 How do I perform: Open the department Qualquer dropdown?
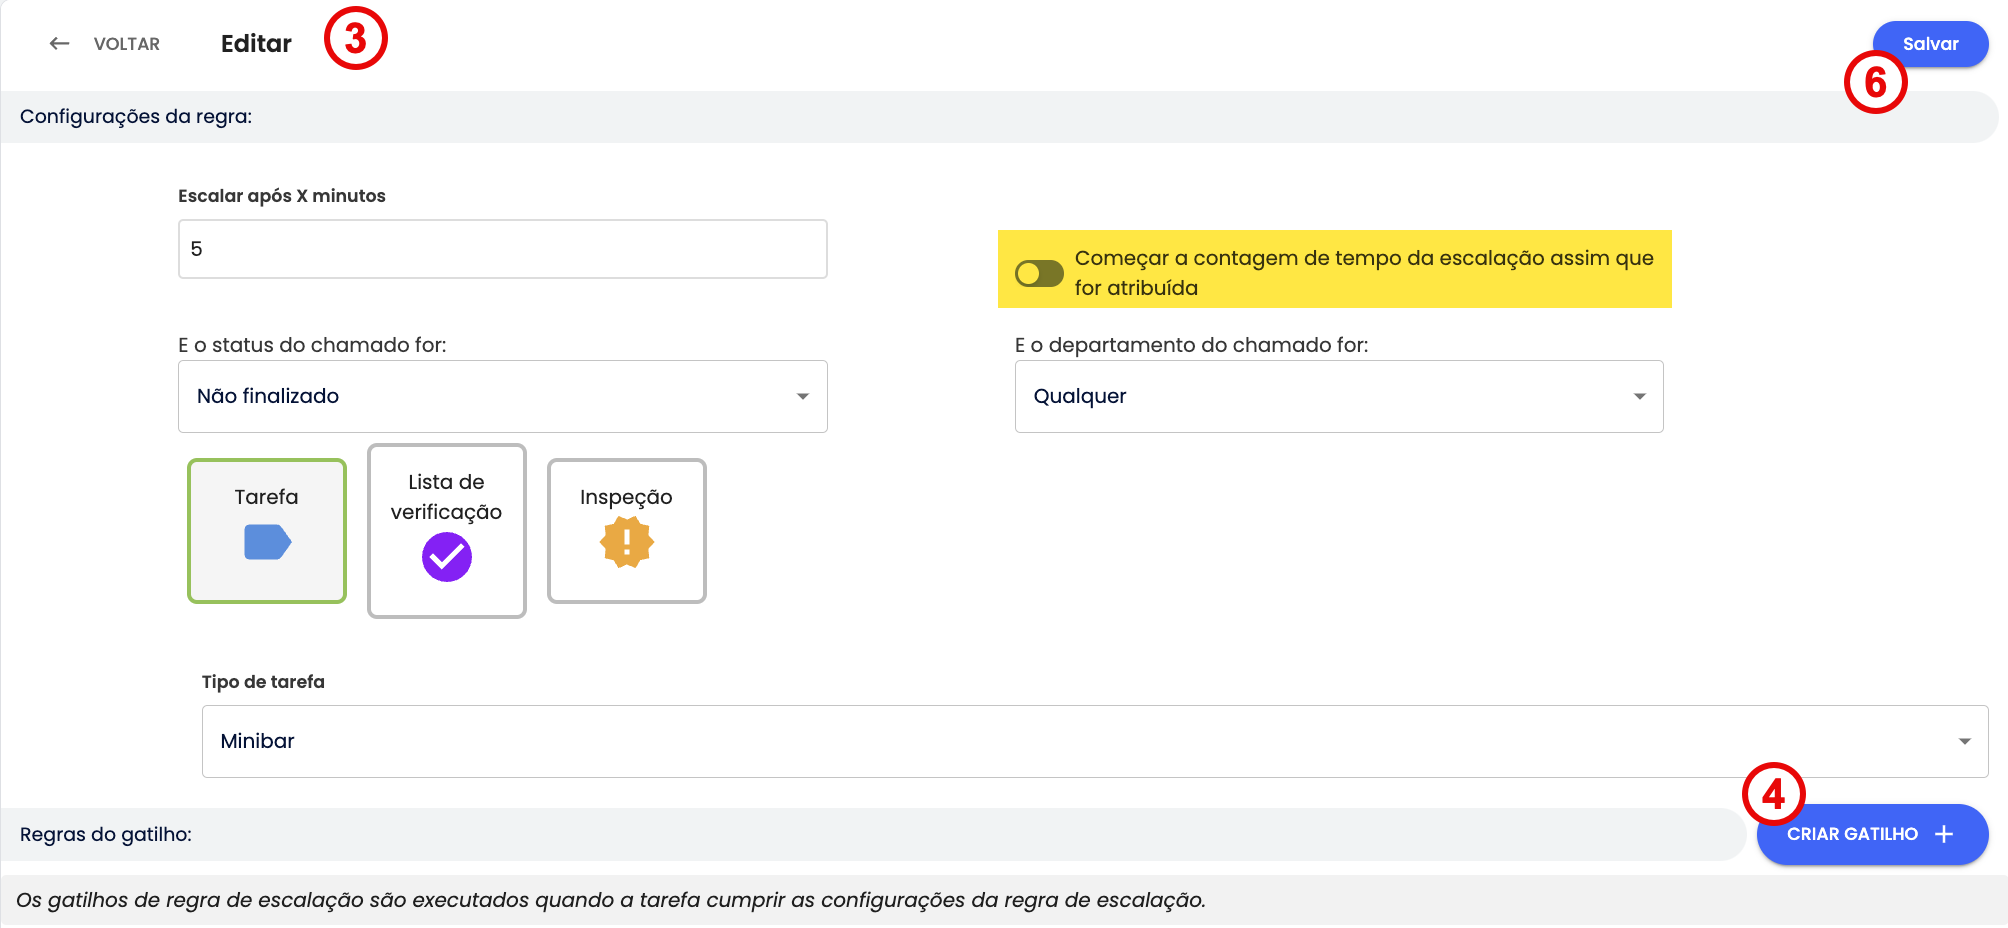[x=1338, y=396]
